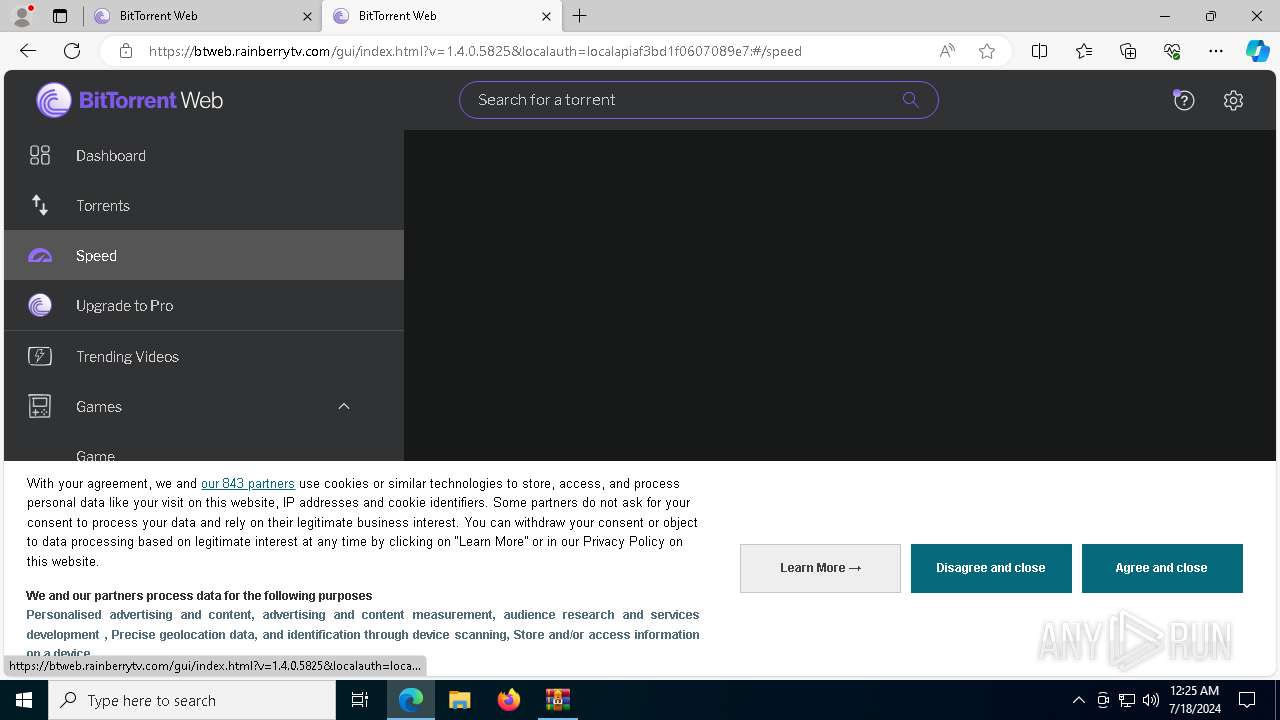Collapse the Games section chevron
1280x720 pixels.
344,406
